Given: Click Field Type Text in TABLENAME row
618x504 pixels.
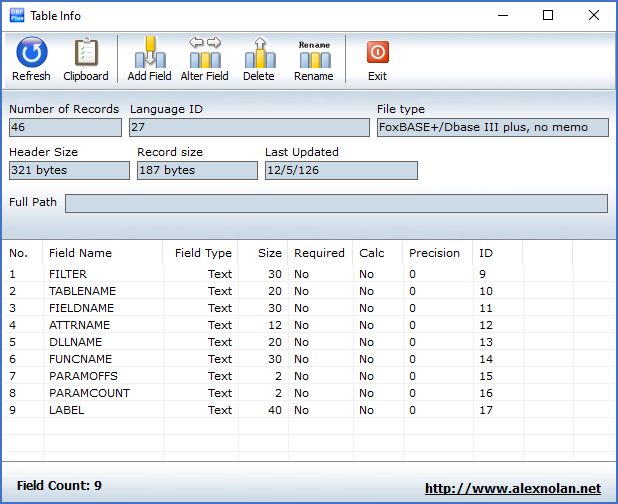Looking at the screenshot, I should pyautogui.click(x=220, y=291).
